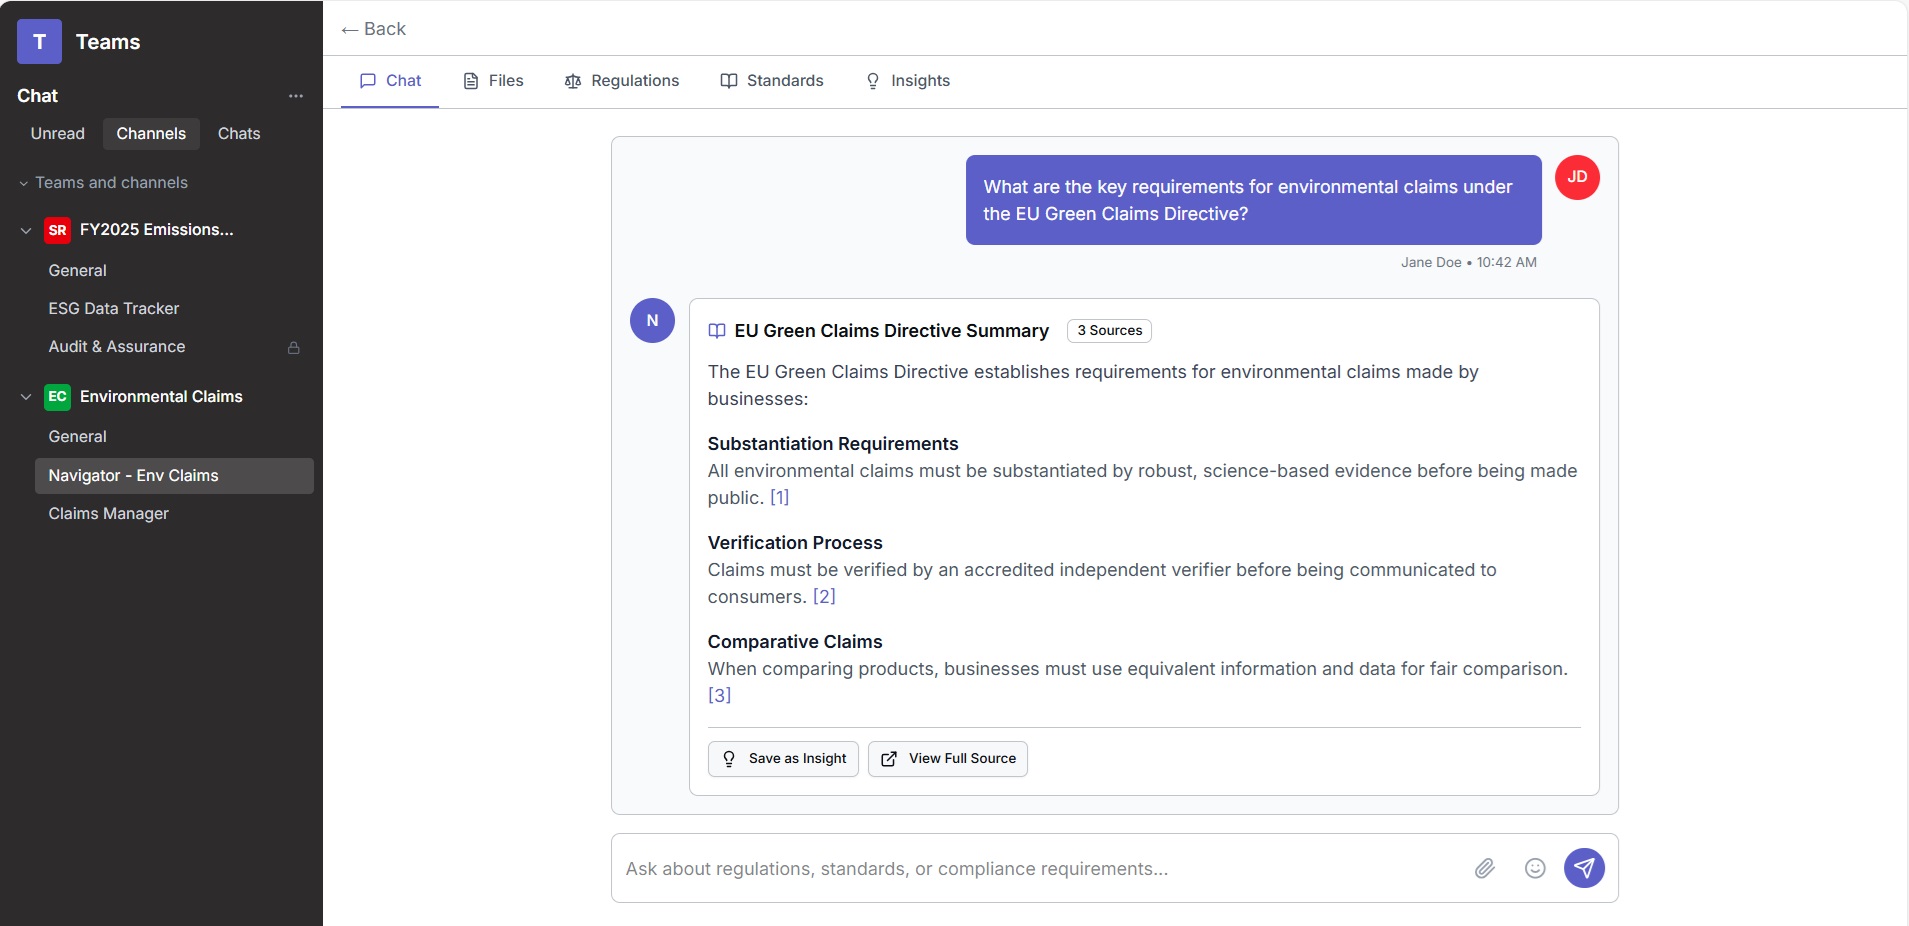Click the JD user avatar
Screen dimensions: 1909x926
tap(1577, 177)
